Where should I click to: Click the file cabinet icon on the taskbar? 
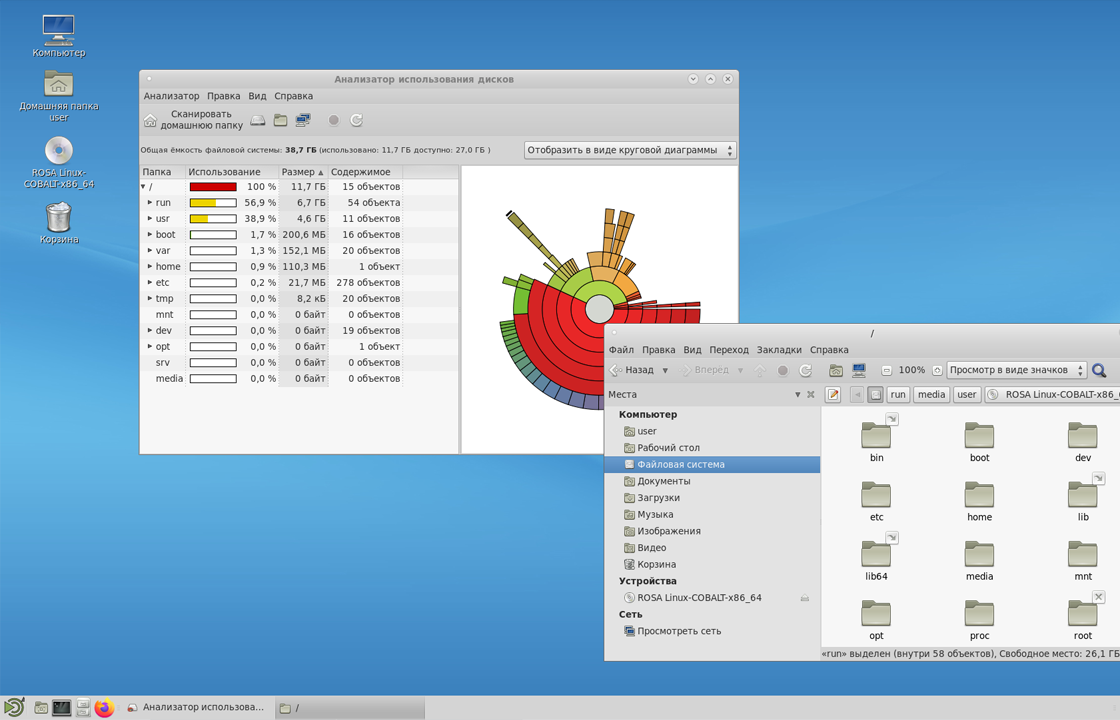pyautogui.click(x=83, y=708)
